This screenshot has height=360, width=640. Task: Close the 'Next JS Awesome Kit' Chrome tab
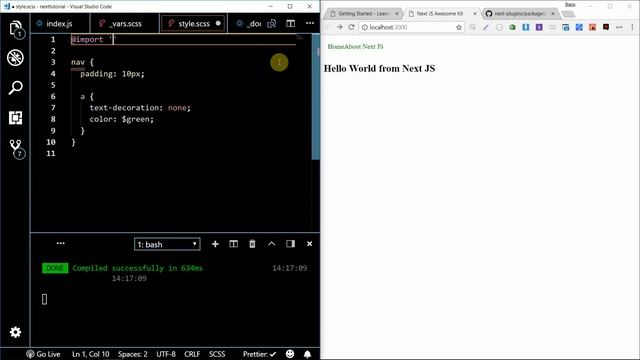(x=475, y=13)
